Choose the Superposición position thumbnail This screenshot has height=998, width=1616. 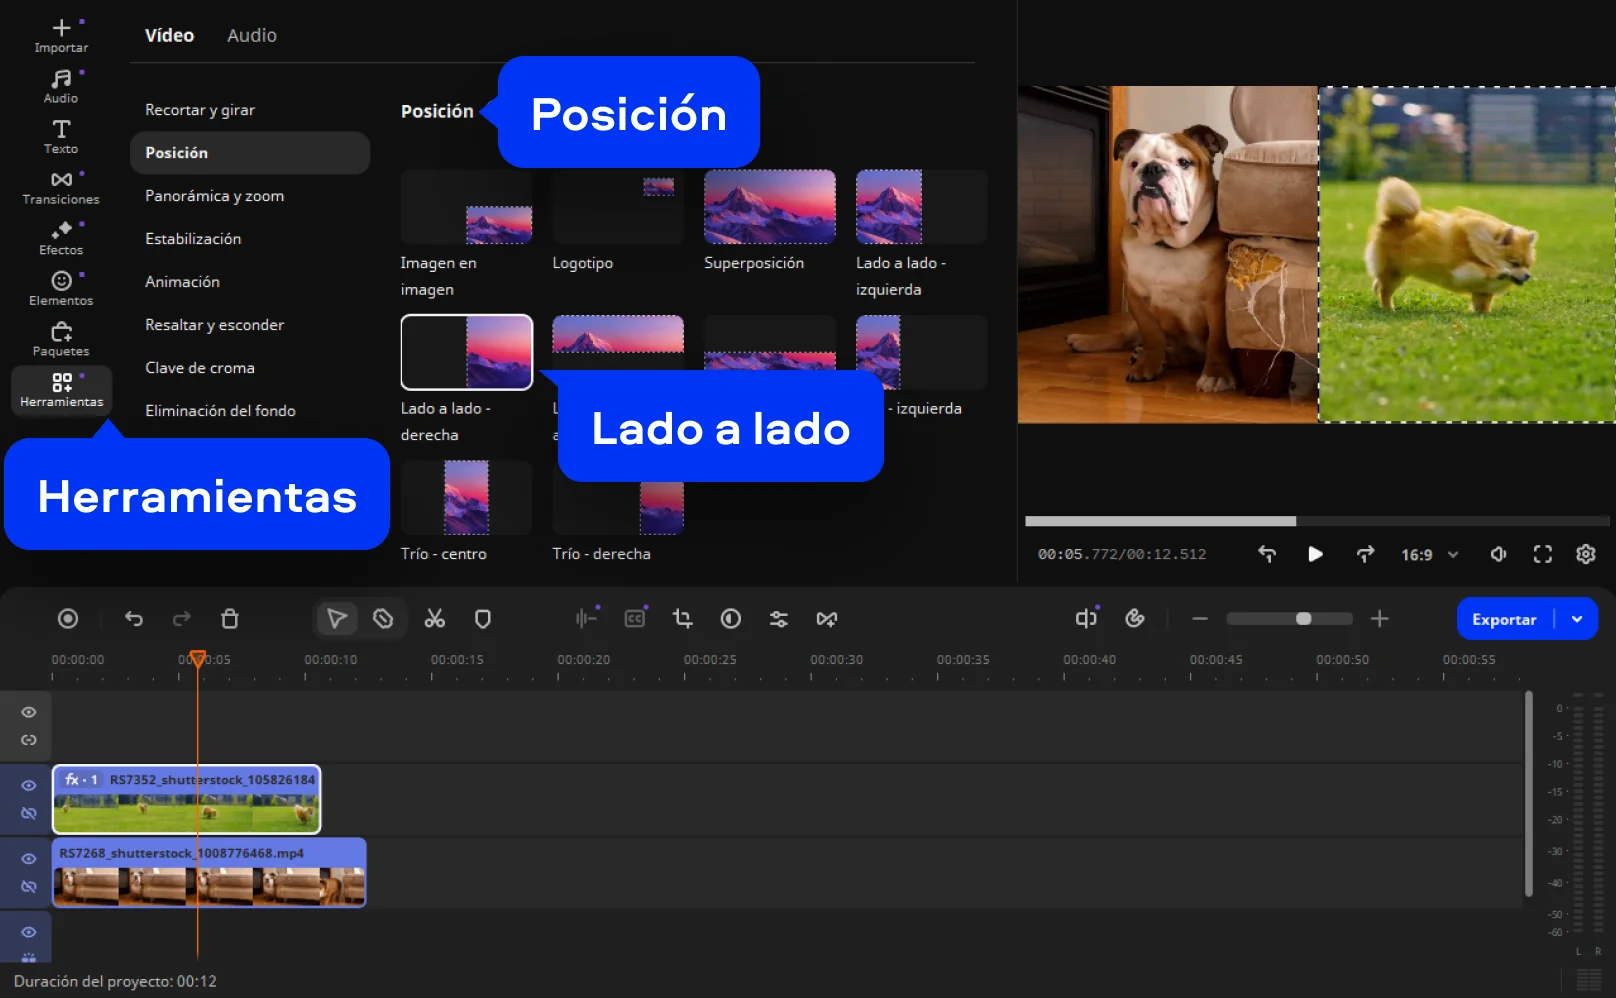769,207
